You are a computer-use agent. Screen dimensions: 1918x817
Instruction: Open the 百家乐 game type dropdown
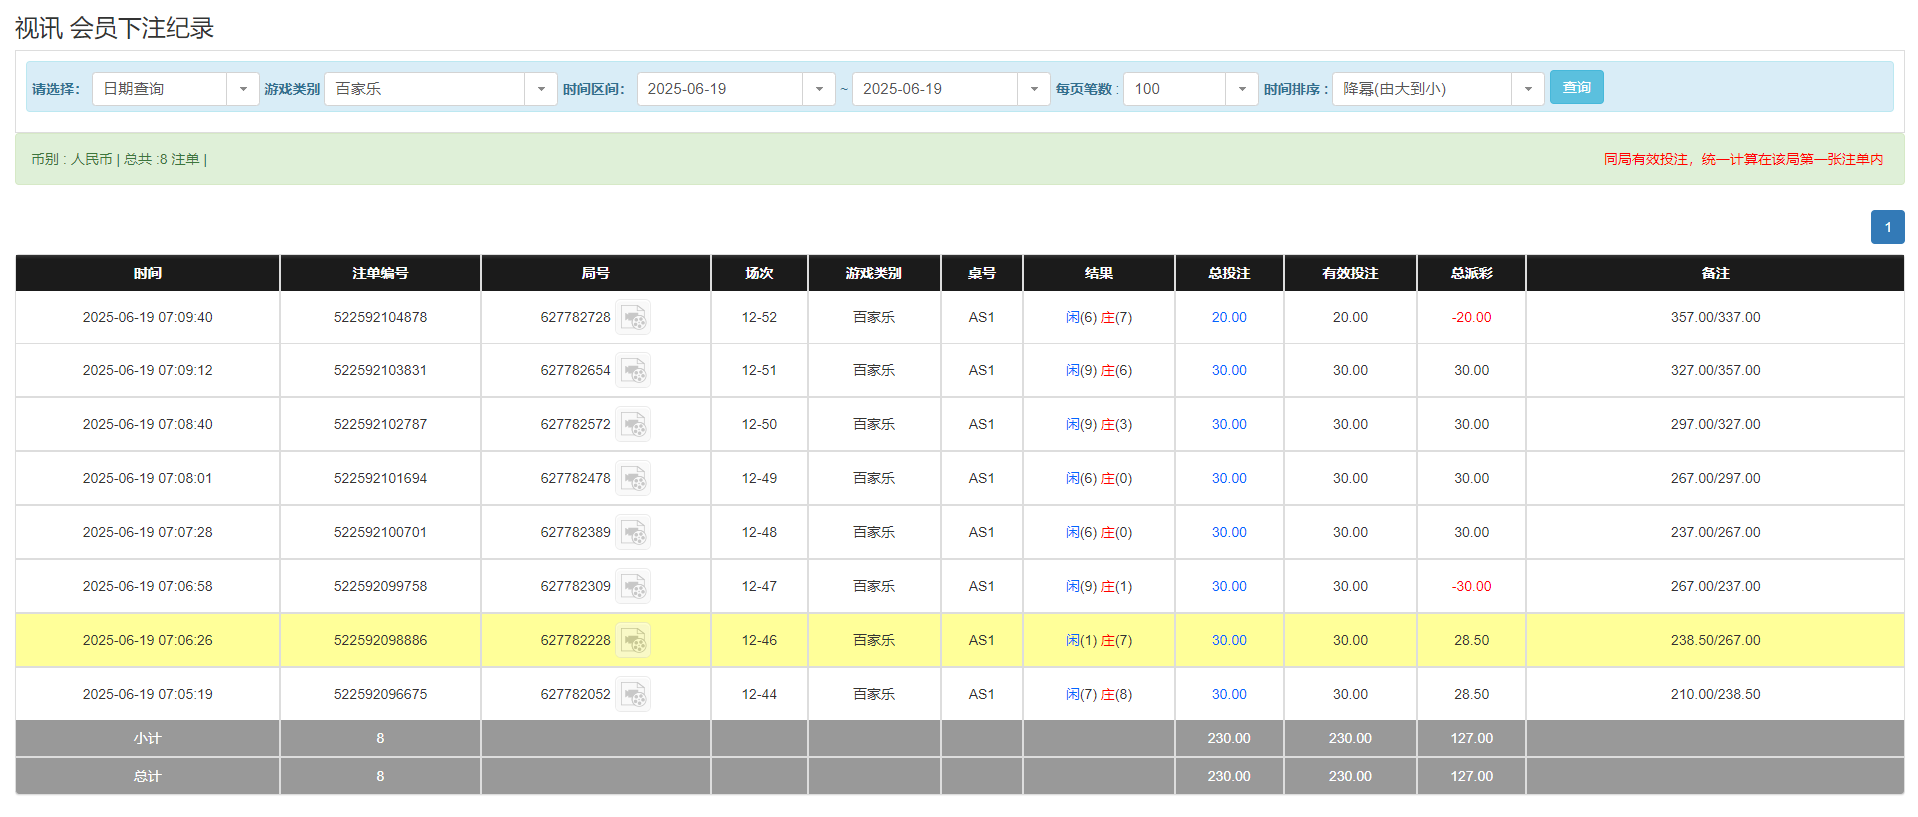click(540, 89)
